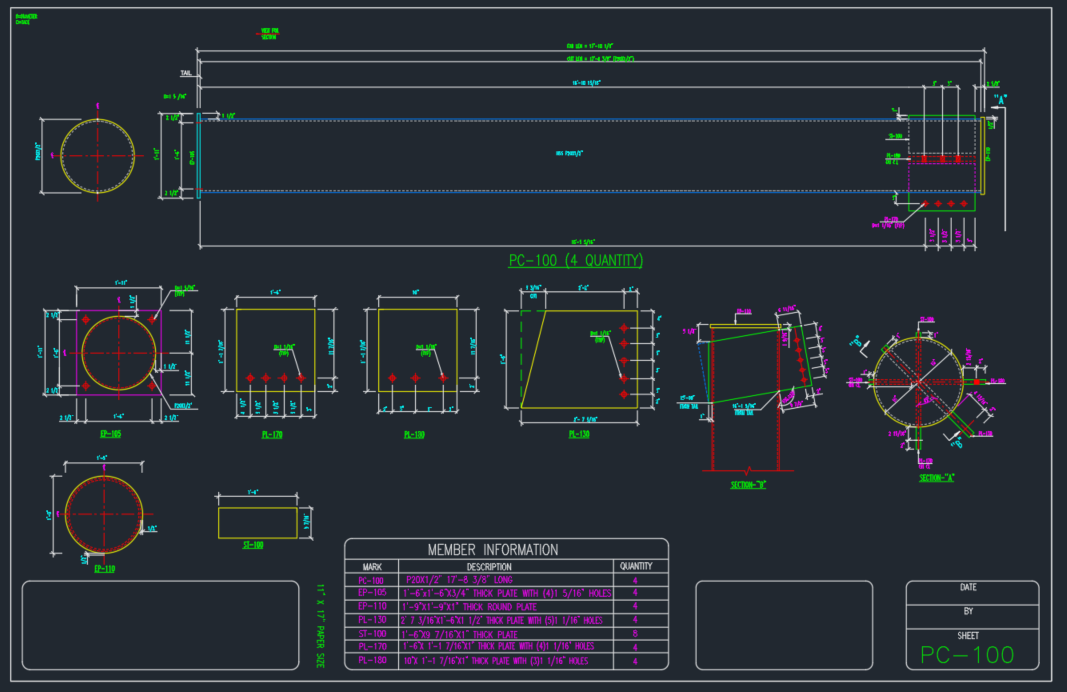Click the 11" x 17" PAPER SIZE note

coord(320,625)
